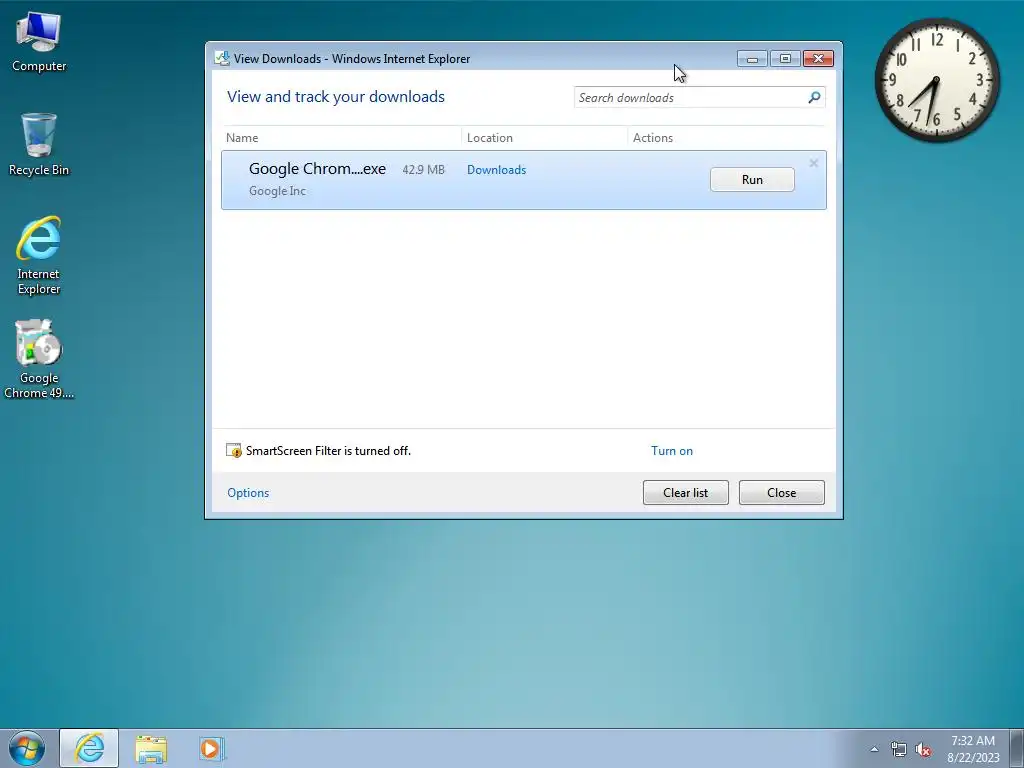Open the clock showing 7:32 AM
The image size is (1024, 768).
973,748
